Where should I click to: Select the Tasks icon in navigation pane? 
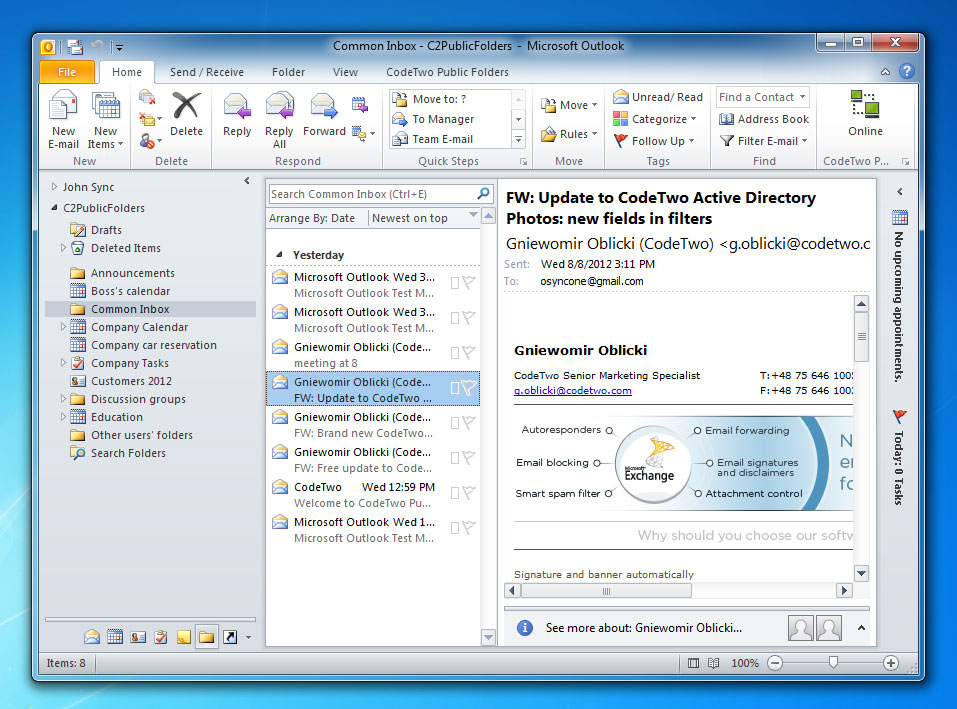tap(160, 637)
